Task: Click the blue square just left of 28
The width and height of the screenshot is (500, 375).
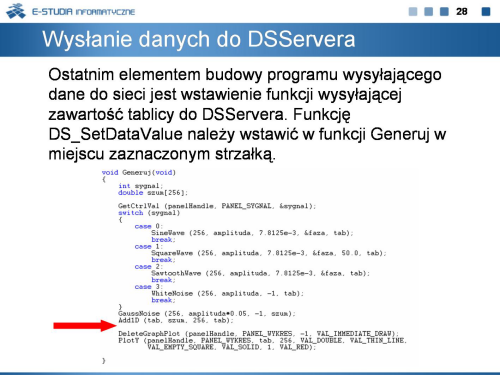Action: click(x=444, y=12)
